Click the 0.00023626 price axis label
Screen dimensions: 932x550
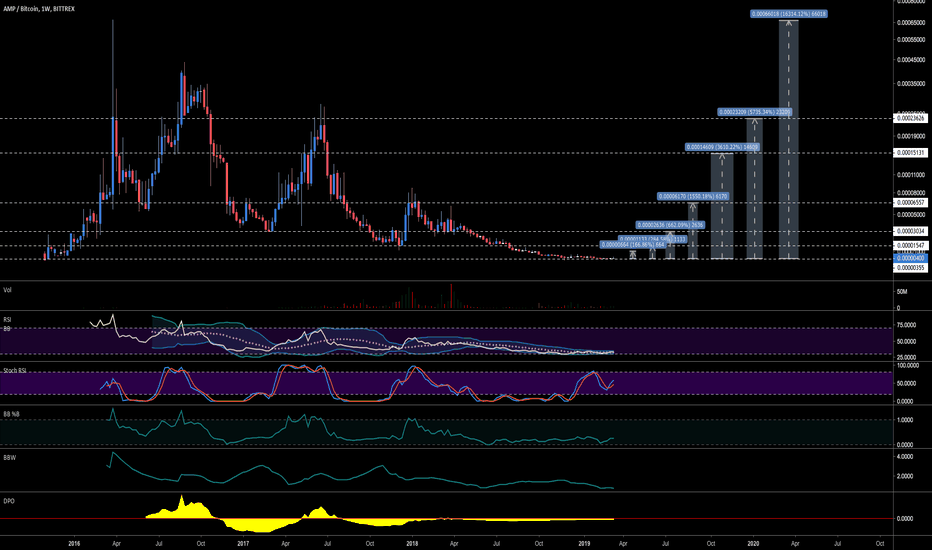[911, 118]
